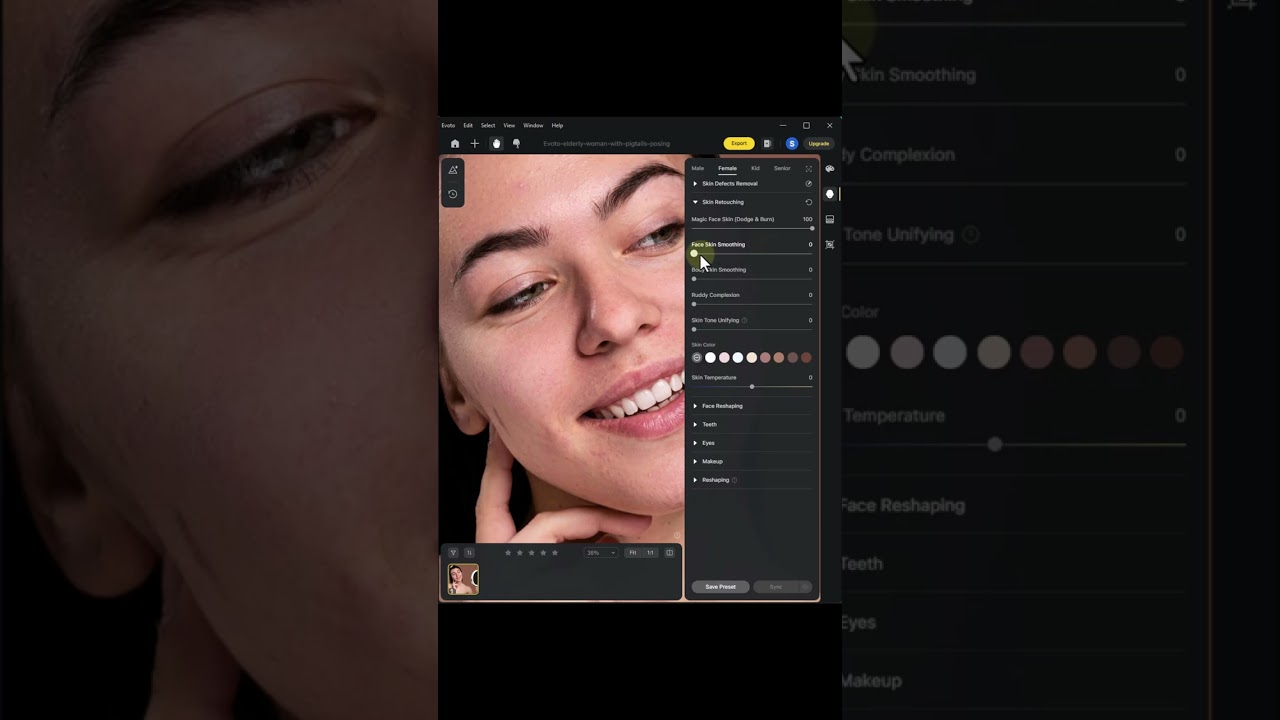Open the Evoto menu
This screenshot has height=720, width=1280.
[x=448, y=126]
